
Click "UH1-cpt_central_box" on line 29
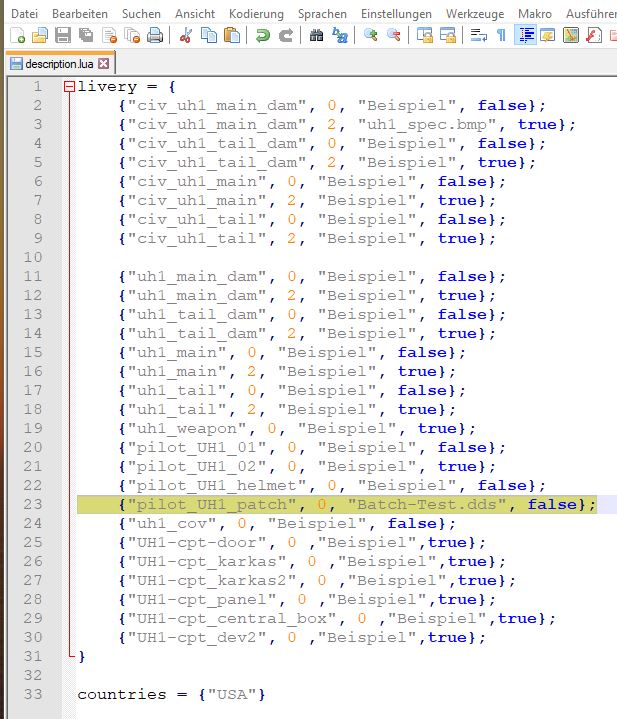pyautogui.click(x=232, y=618)
